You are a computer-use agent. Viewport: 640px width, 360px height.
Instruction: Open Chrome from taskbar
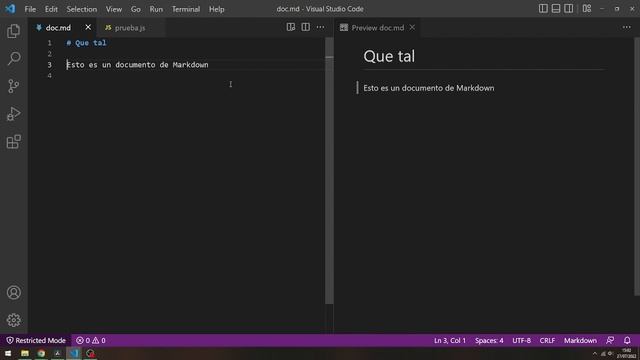tap(41, 353)
